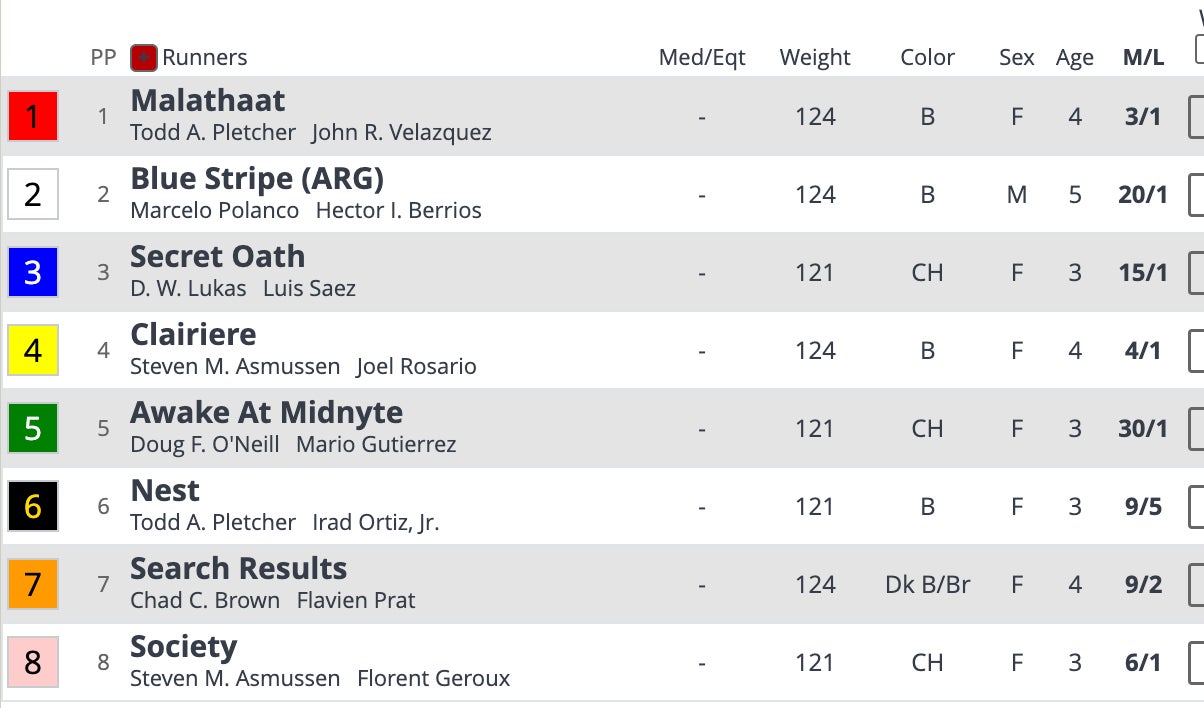Image resolution: width=1204 pixels, height=708 pixels.
Task: Select the green number 5 saddle cloth
Action: [33, 429]
